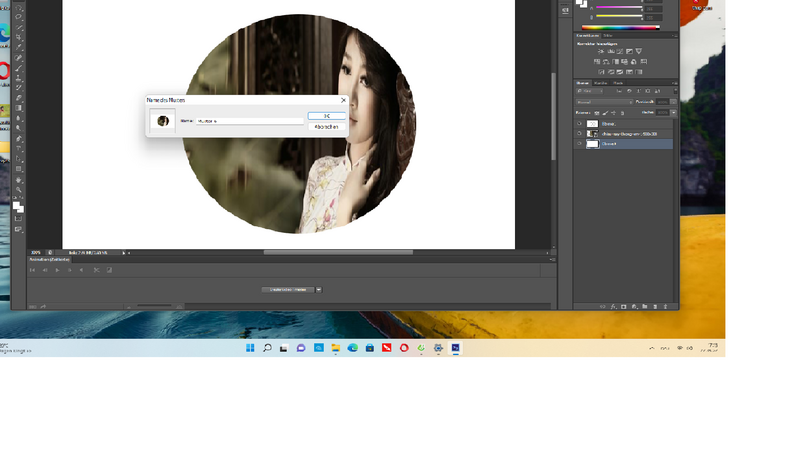Toggle lock transparent pixels
The width and height of the screenshot is (800, 450).
596,113
